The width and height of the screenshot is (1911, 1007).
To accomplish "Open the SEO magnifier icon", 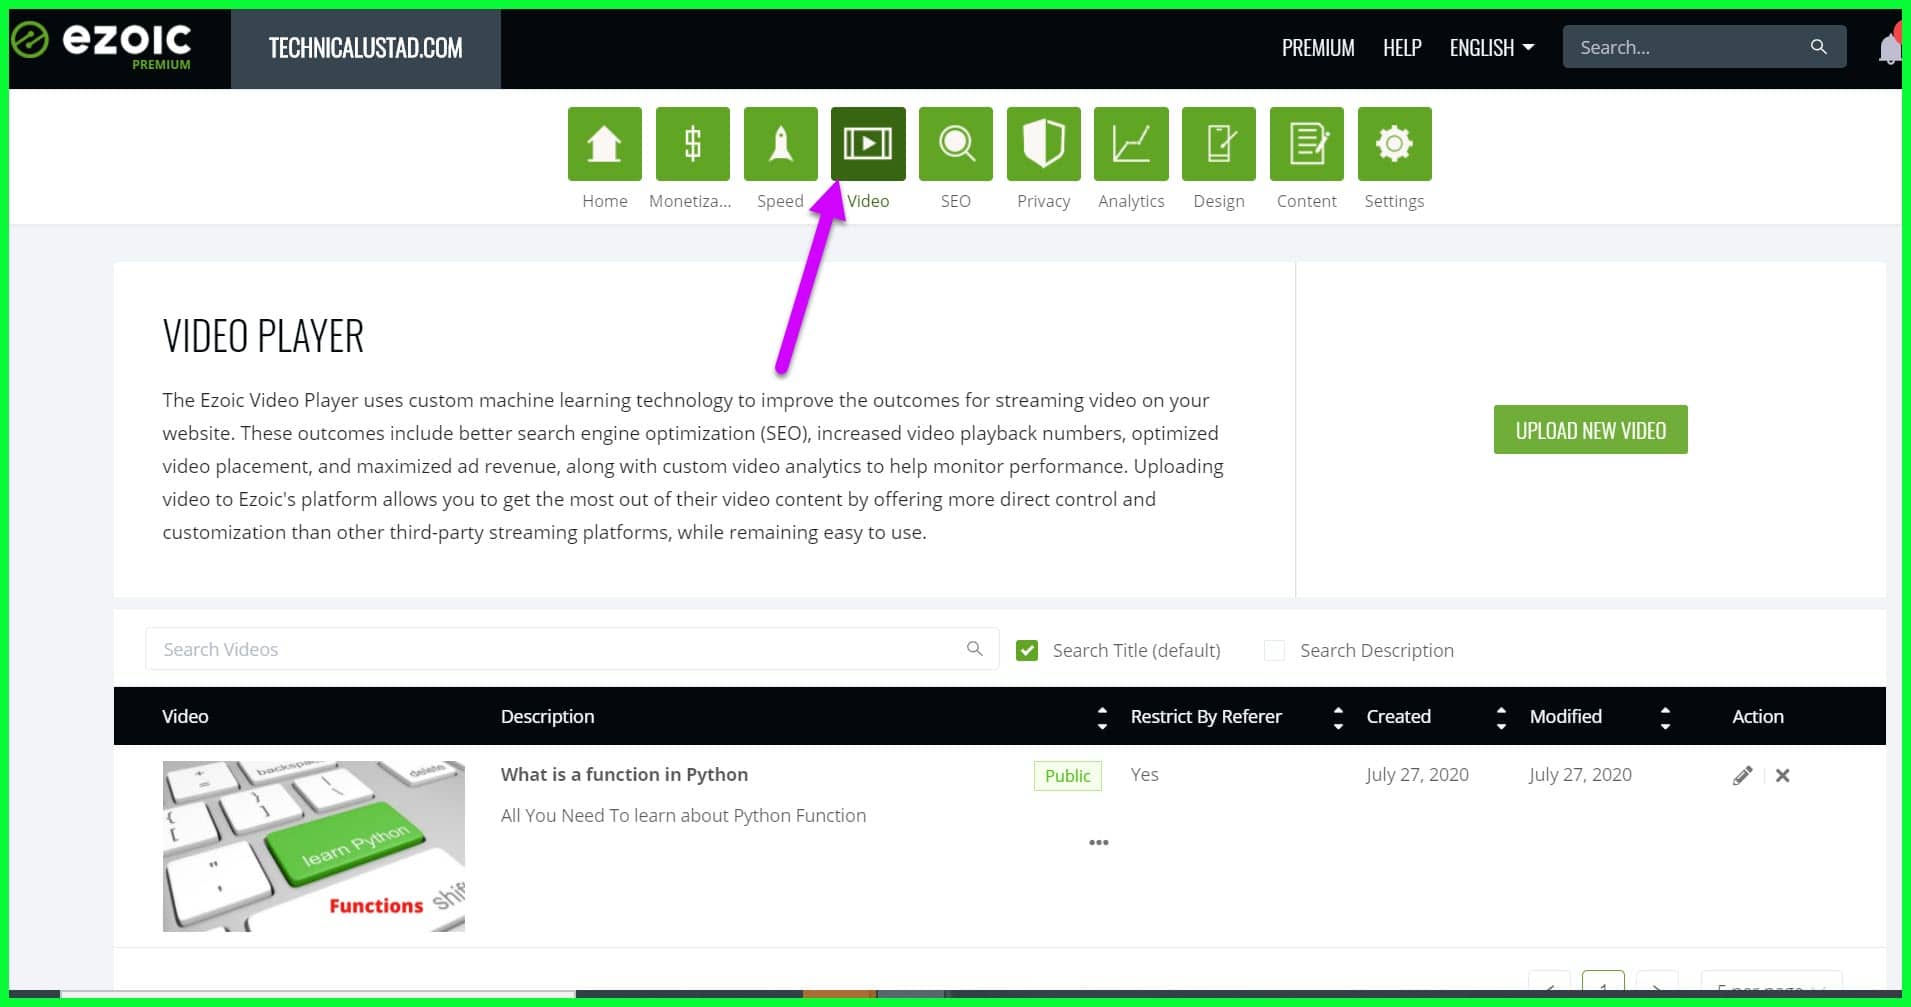I will click(956, 144).
